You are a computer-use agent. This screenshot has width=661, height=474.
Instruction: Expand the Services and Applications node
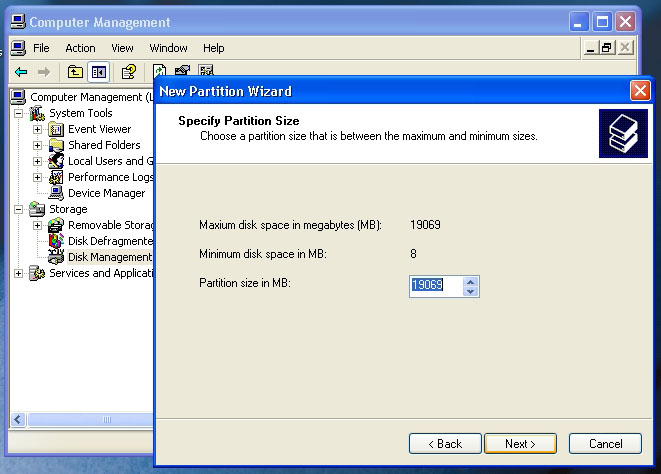19,273
